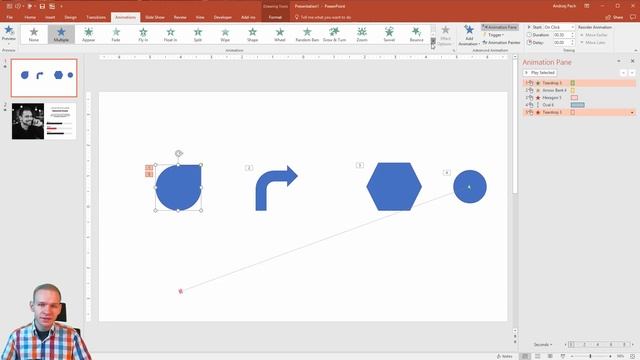The image size is (640, 360).
Task: Click the rotate handle above the teardrop
Action: coord(178,153)
